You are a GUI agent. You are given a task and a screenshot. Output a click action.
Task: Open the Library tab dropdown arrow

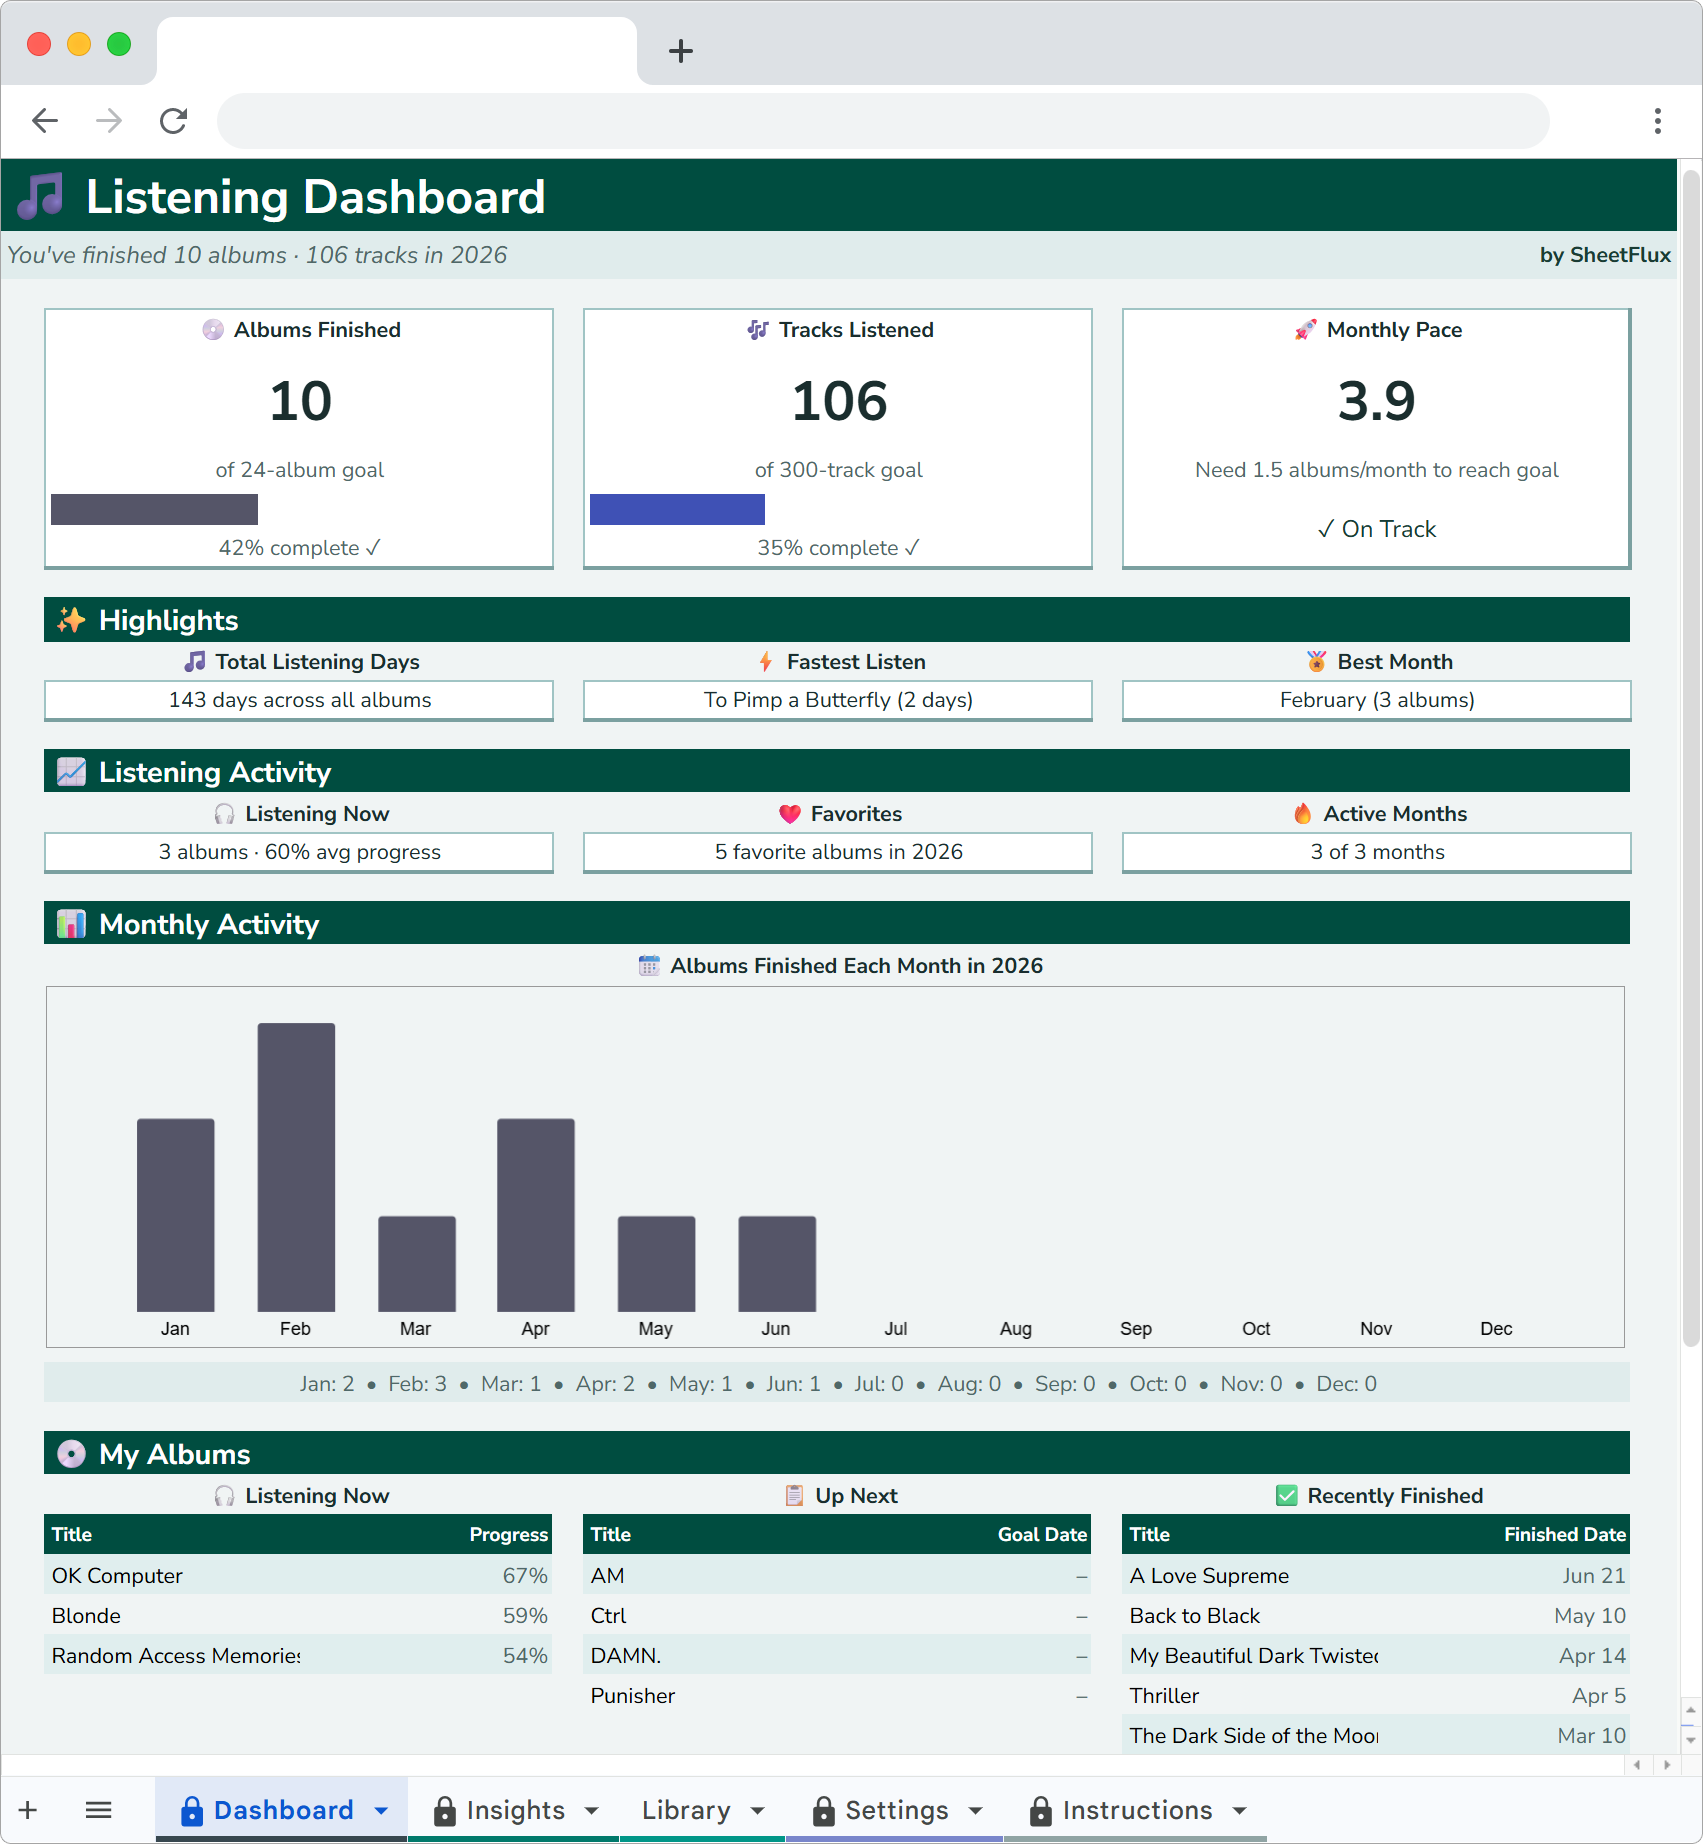point(757,1810)
